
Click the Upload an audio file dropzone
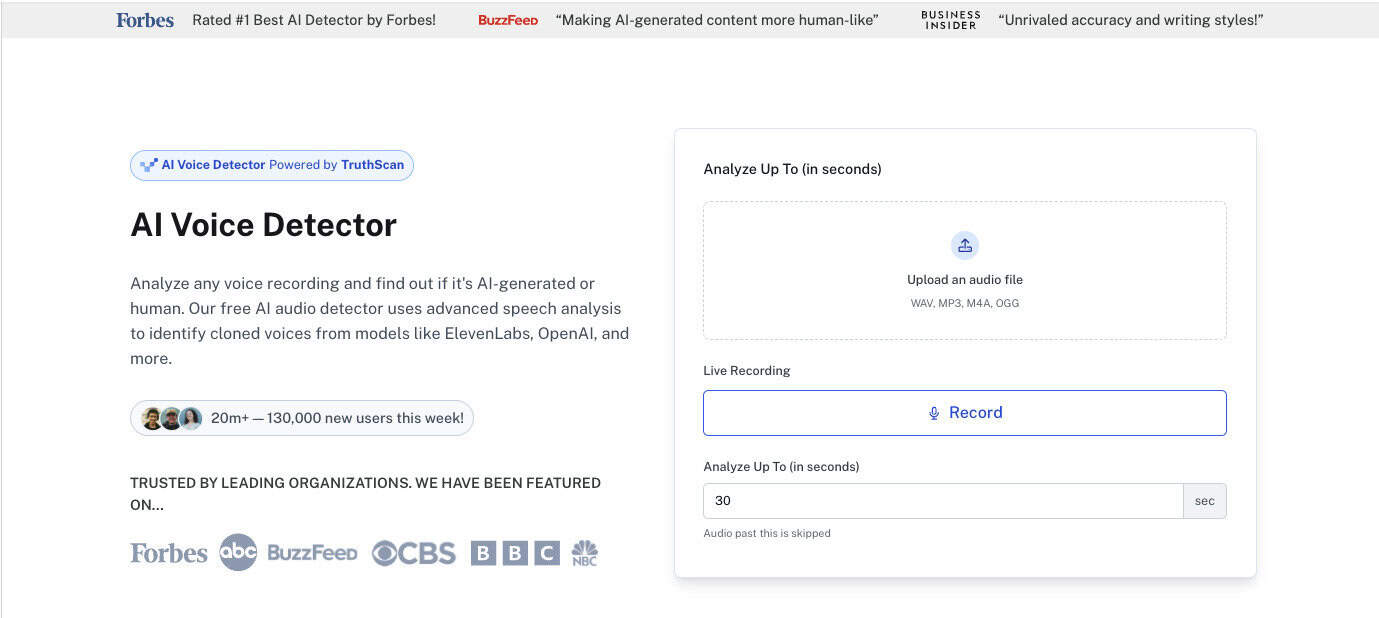coord(964,271)
